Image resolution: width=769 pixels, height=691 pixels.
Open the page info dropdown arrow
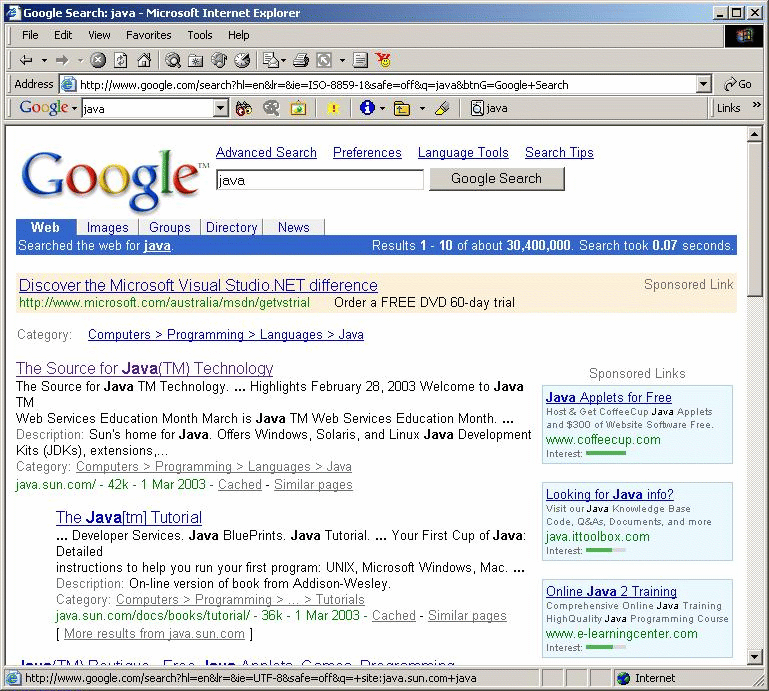[382, 108]
